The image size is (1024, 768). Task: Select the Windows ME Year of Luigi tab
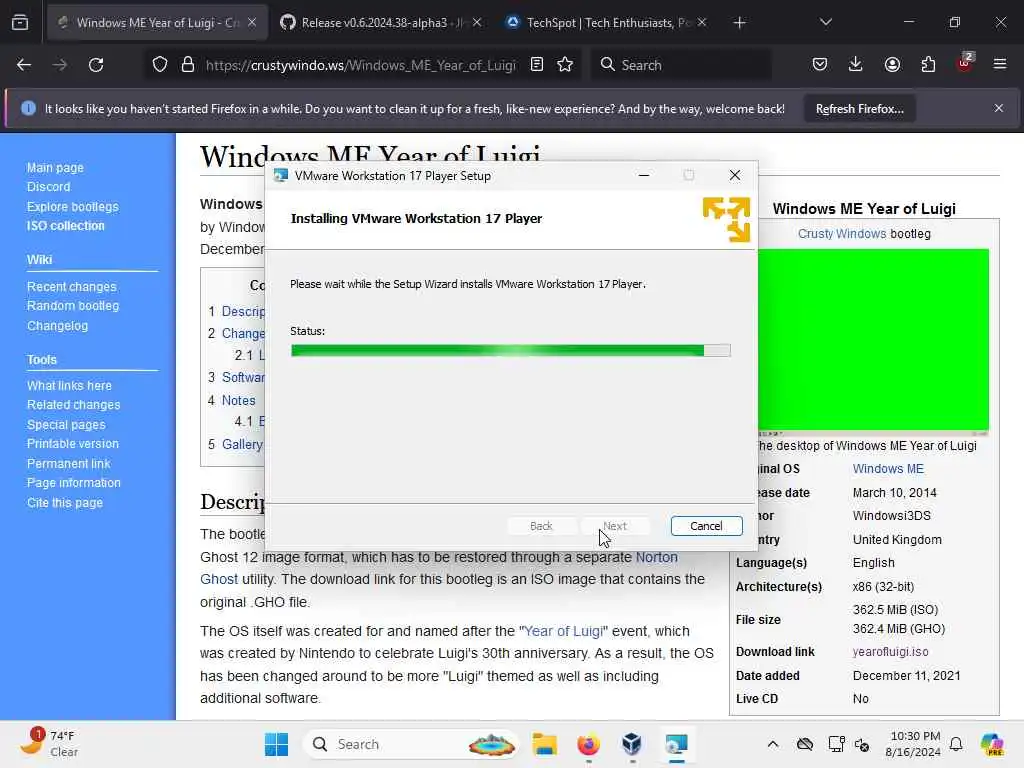157,23
